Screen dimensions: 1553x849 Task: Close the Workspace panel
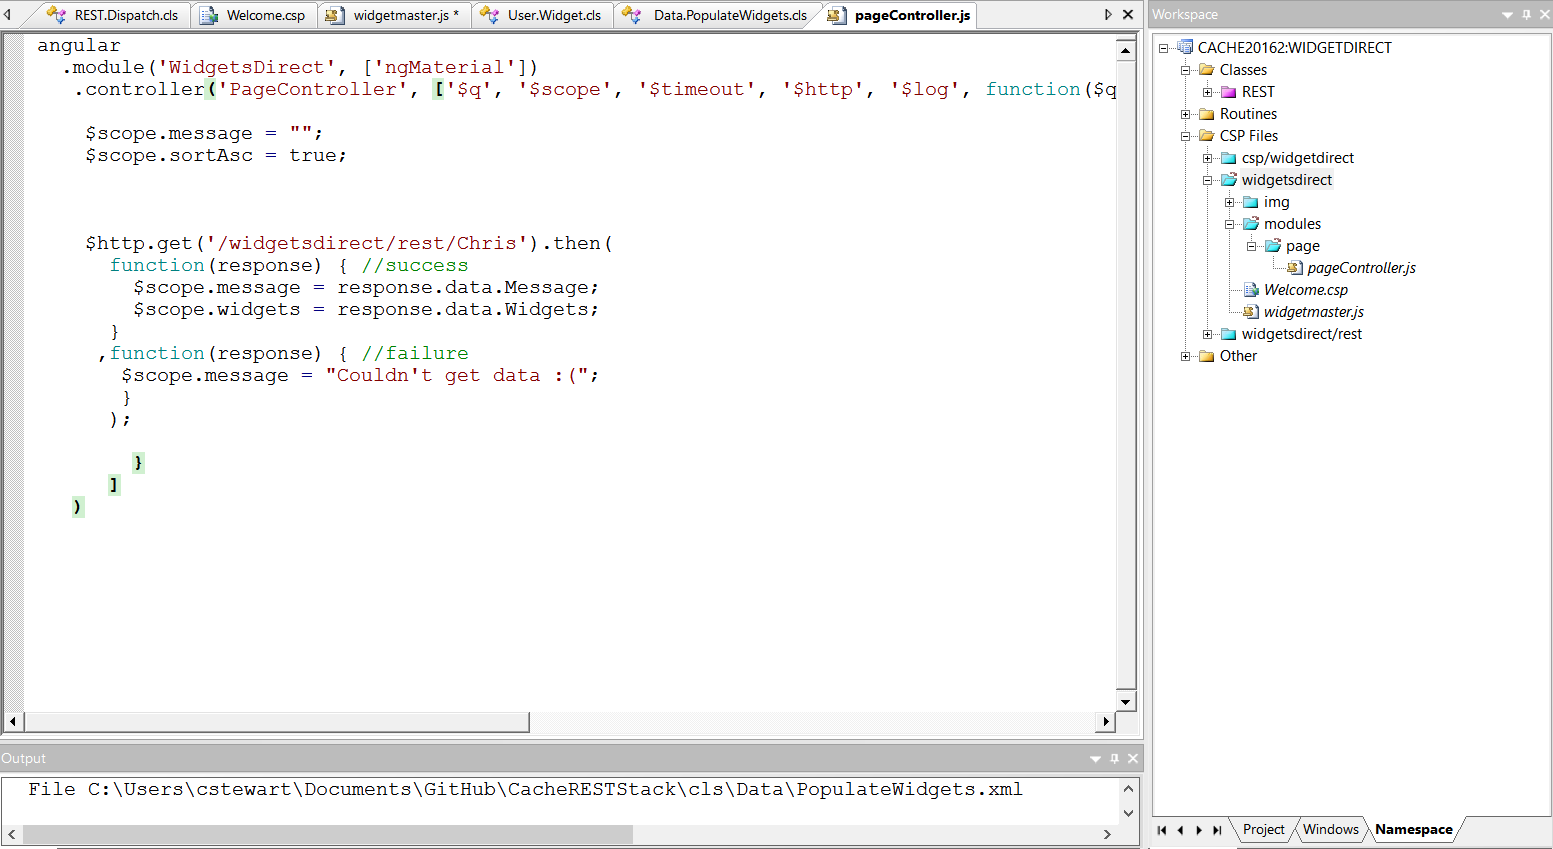coord(1543,15)
